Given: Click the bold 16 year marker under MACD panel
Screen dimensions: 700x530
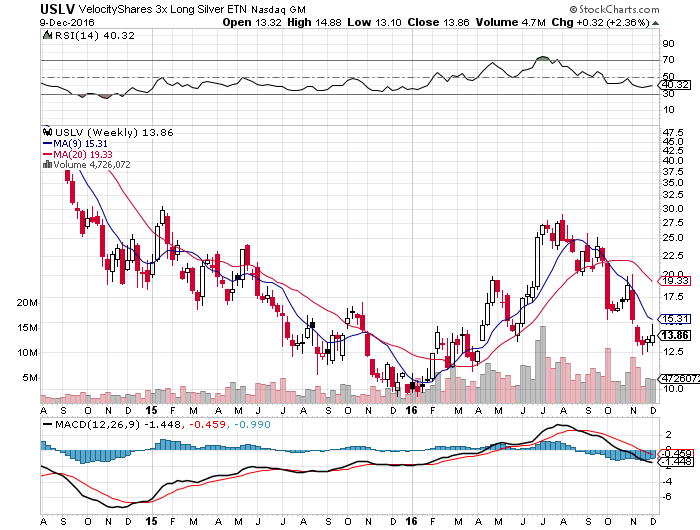Looking at the screenshot, I should point(411,521).
